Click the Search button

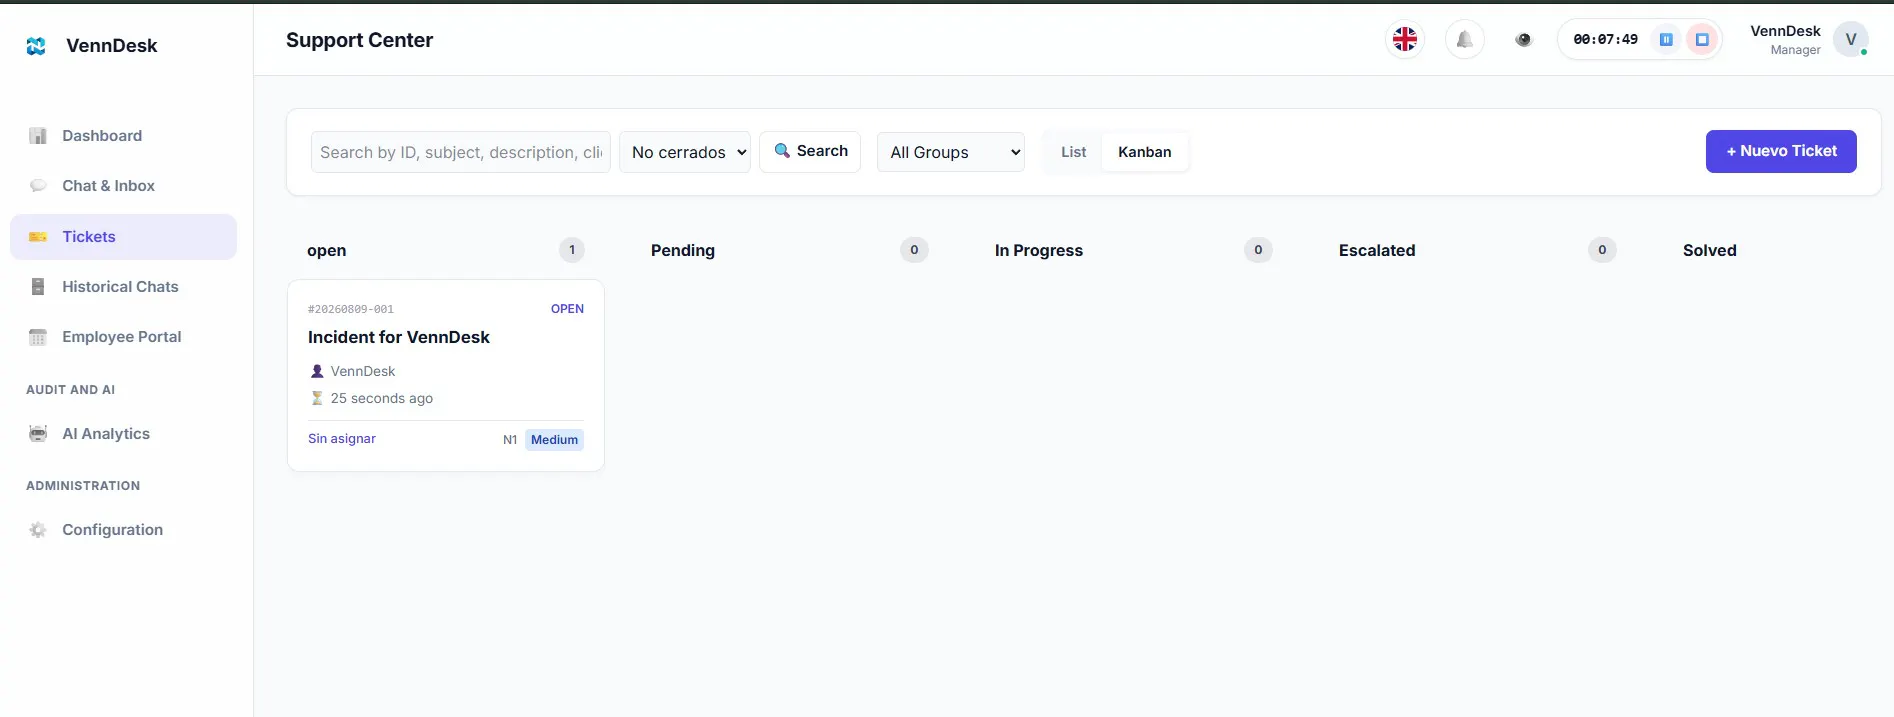(810, 152)
